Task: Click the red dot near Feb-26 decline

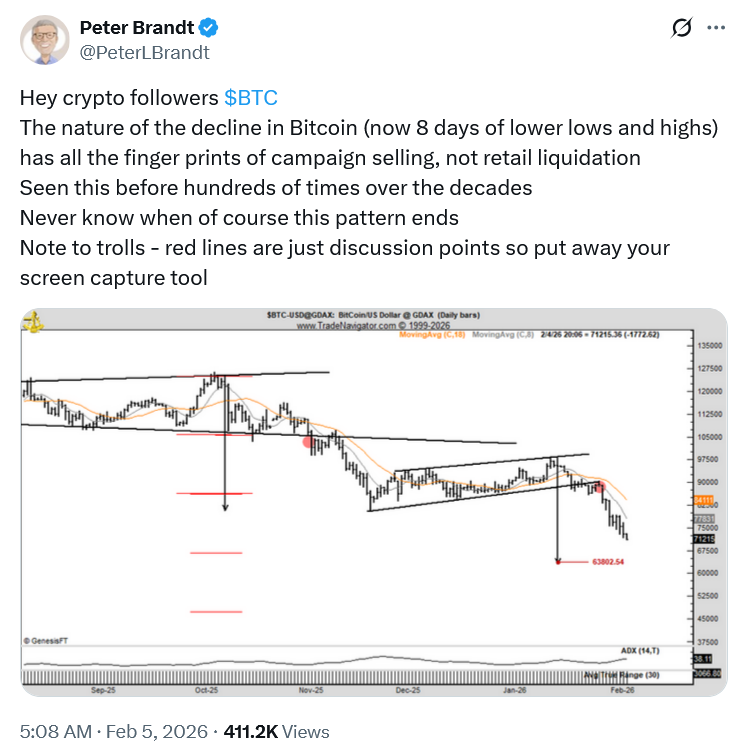Action: coord(600,487)
